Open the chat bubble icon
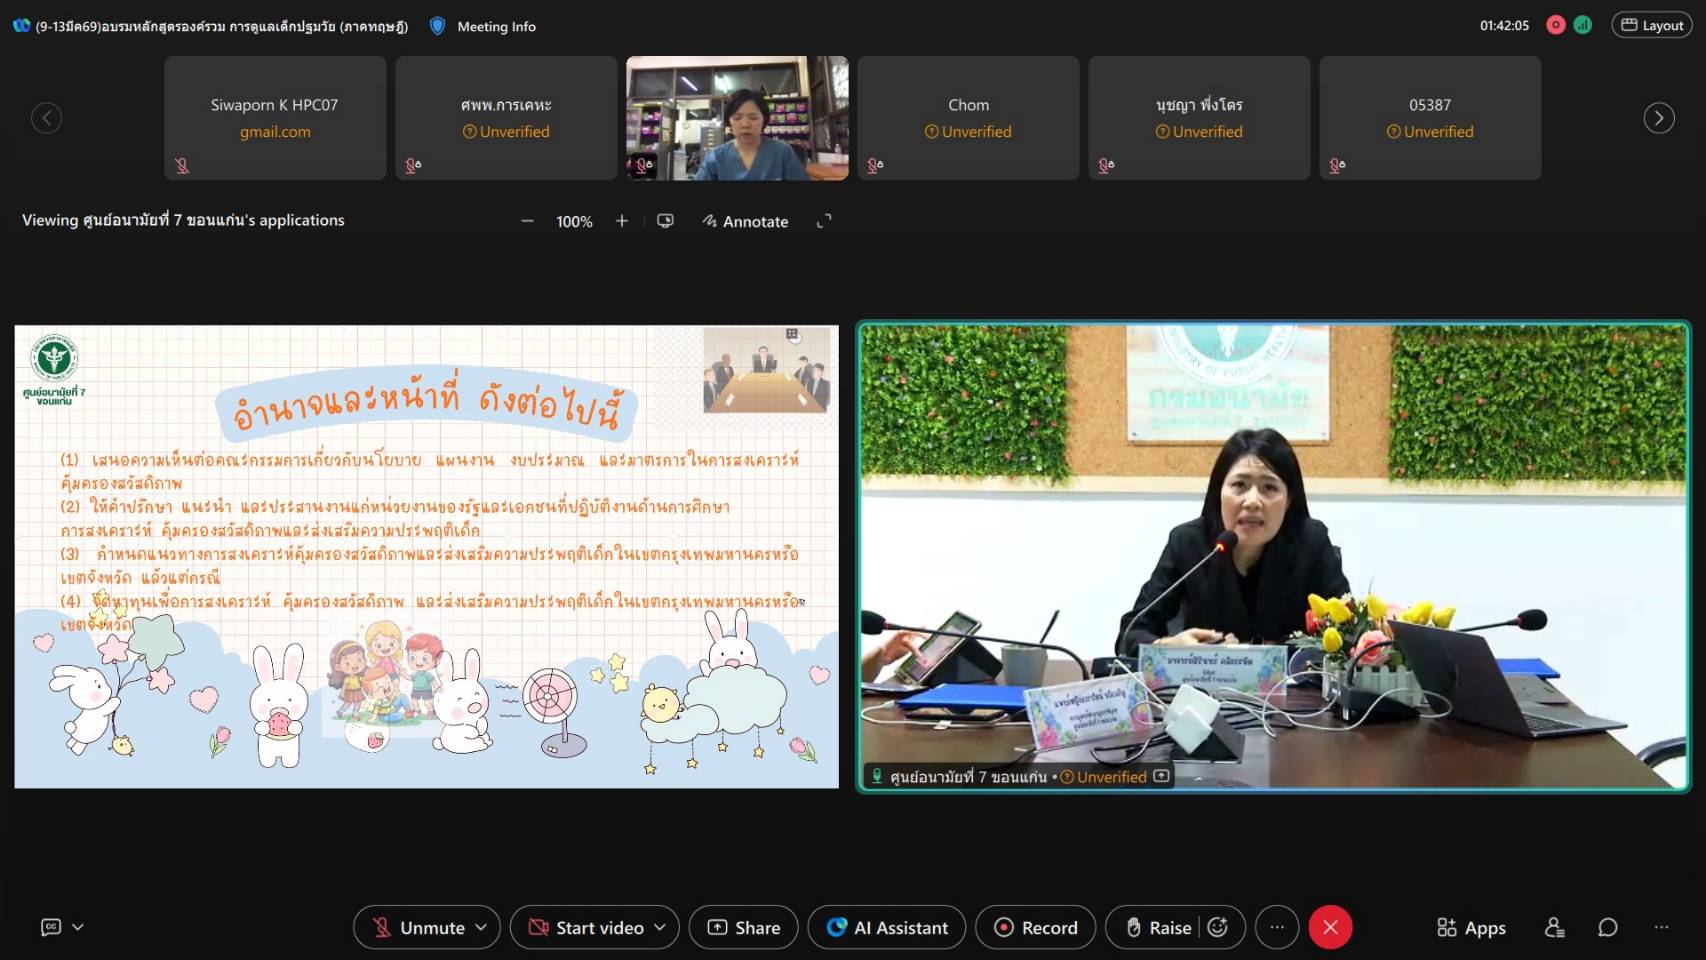Screen dimensions: 1706x960 (x=1607, y=927)
